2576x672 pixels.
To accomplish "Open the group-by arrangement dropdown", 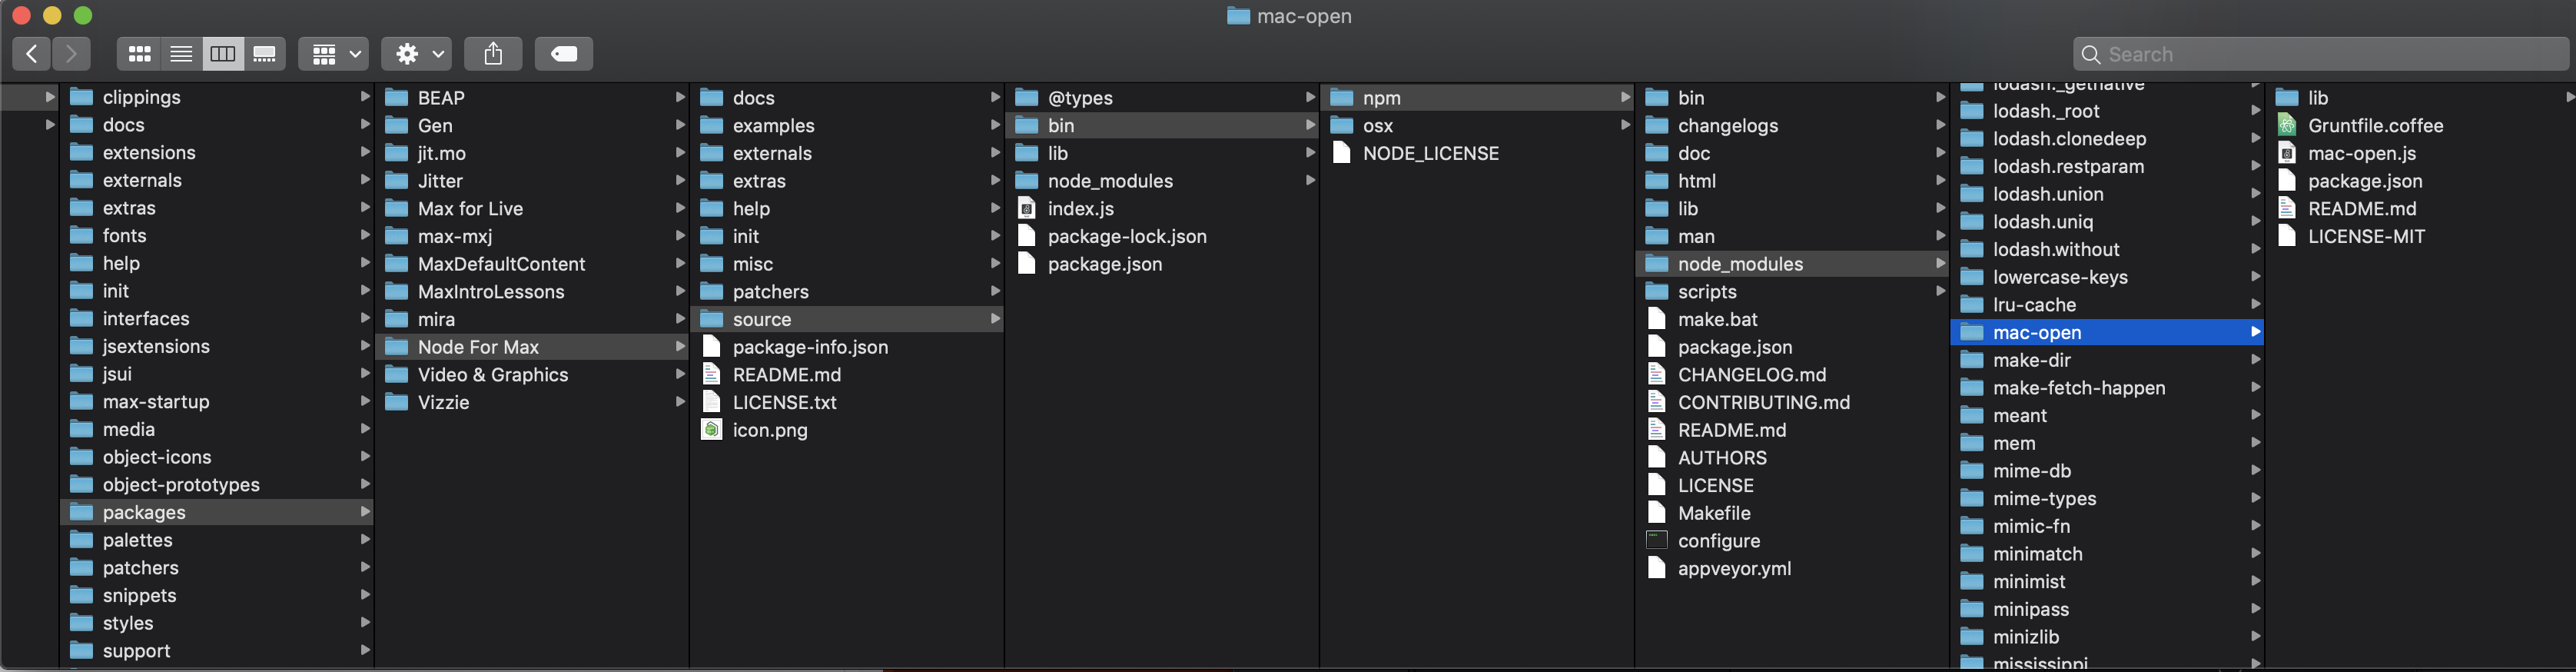I will pyautogui.click(x=334, y=54).
